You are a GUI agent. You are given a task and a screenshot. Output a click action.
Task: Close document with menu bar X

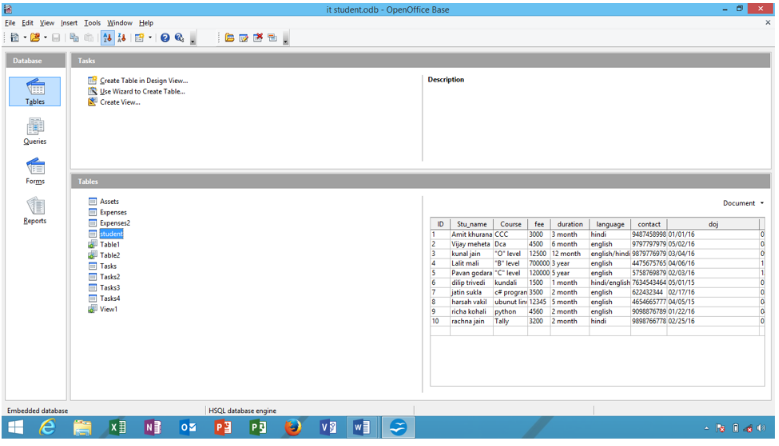coord(768,23)
